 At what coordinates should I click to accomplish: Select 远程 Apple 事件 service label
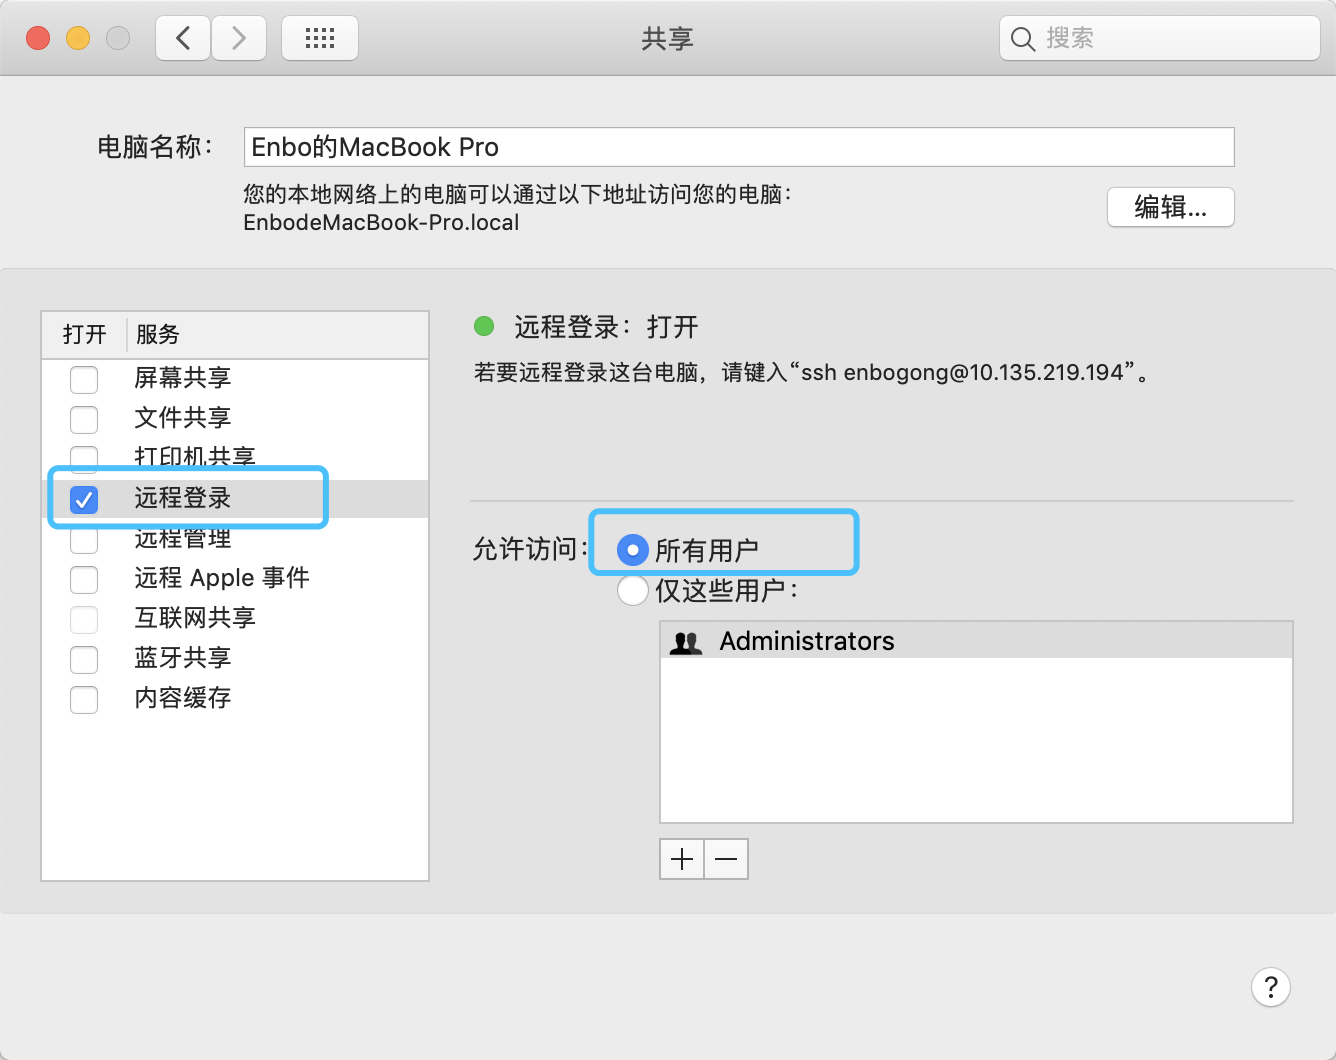[222, 577]
